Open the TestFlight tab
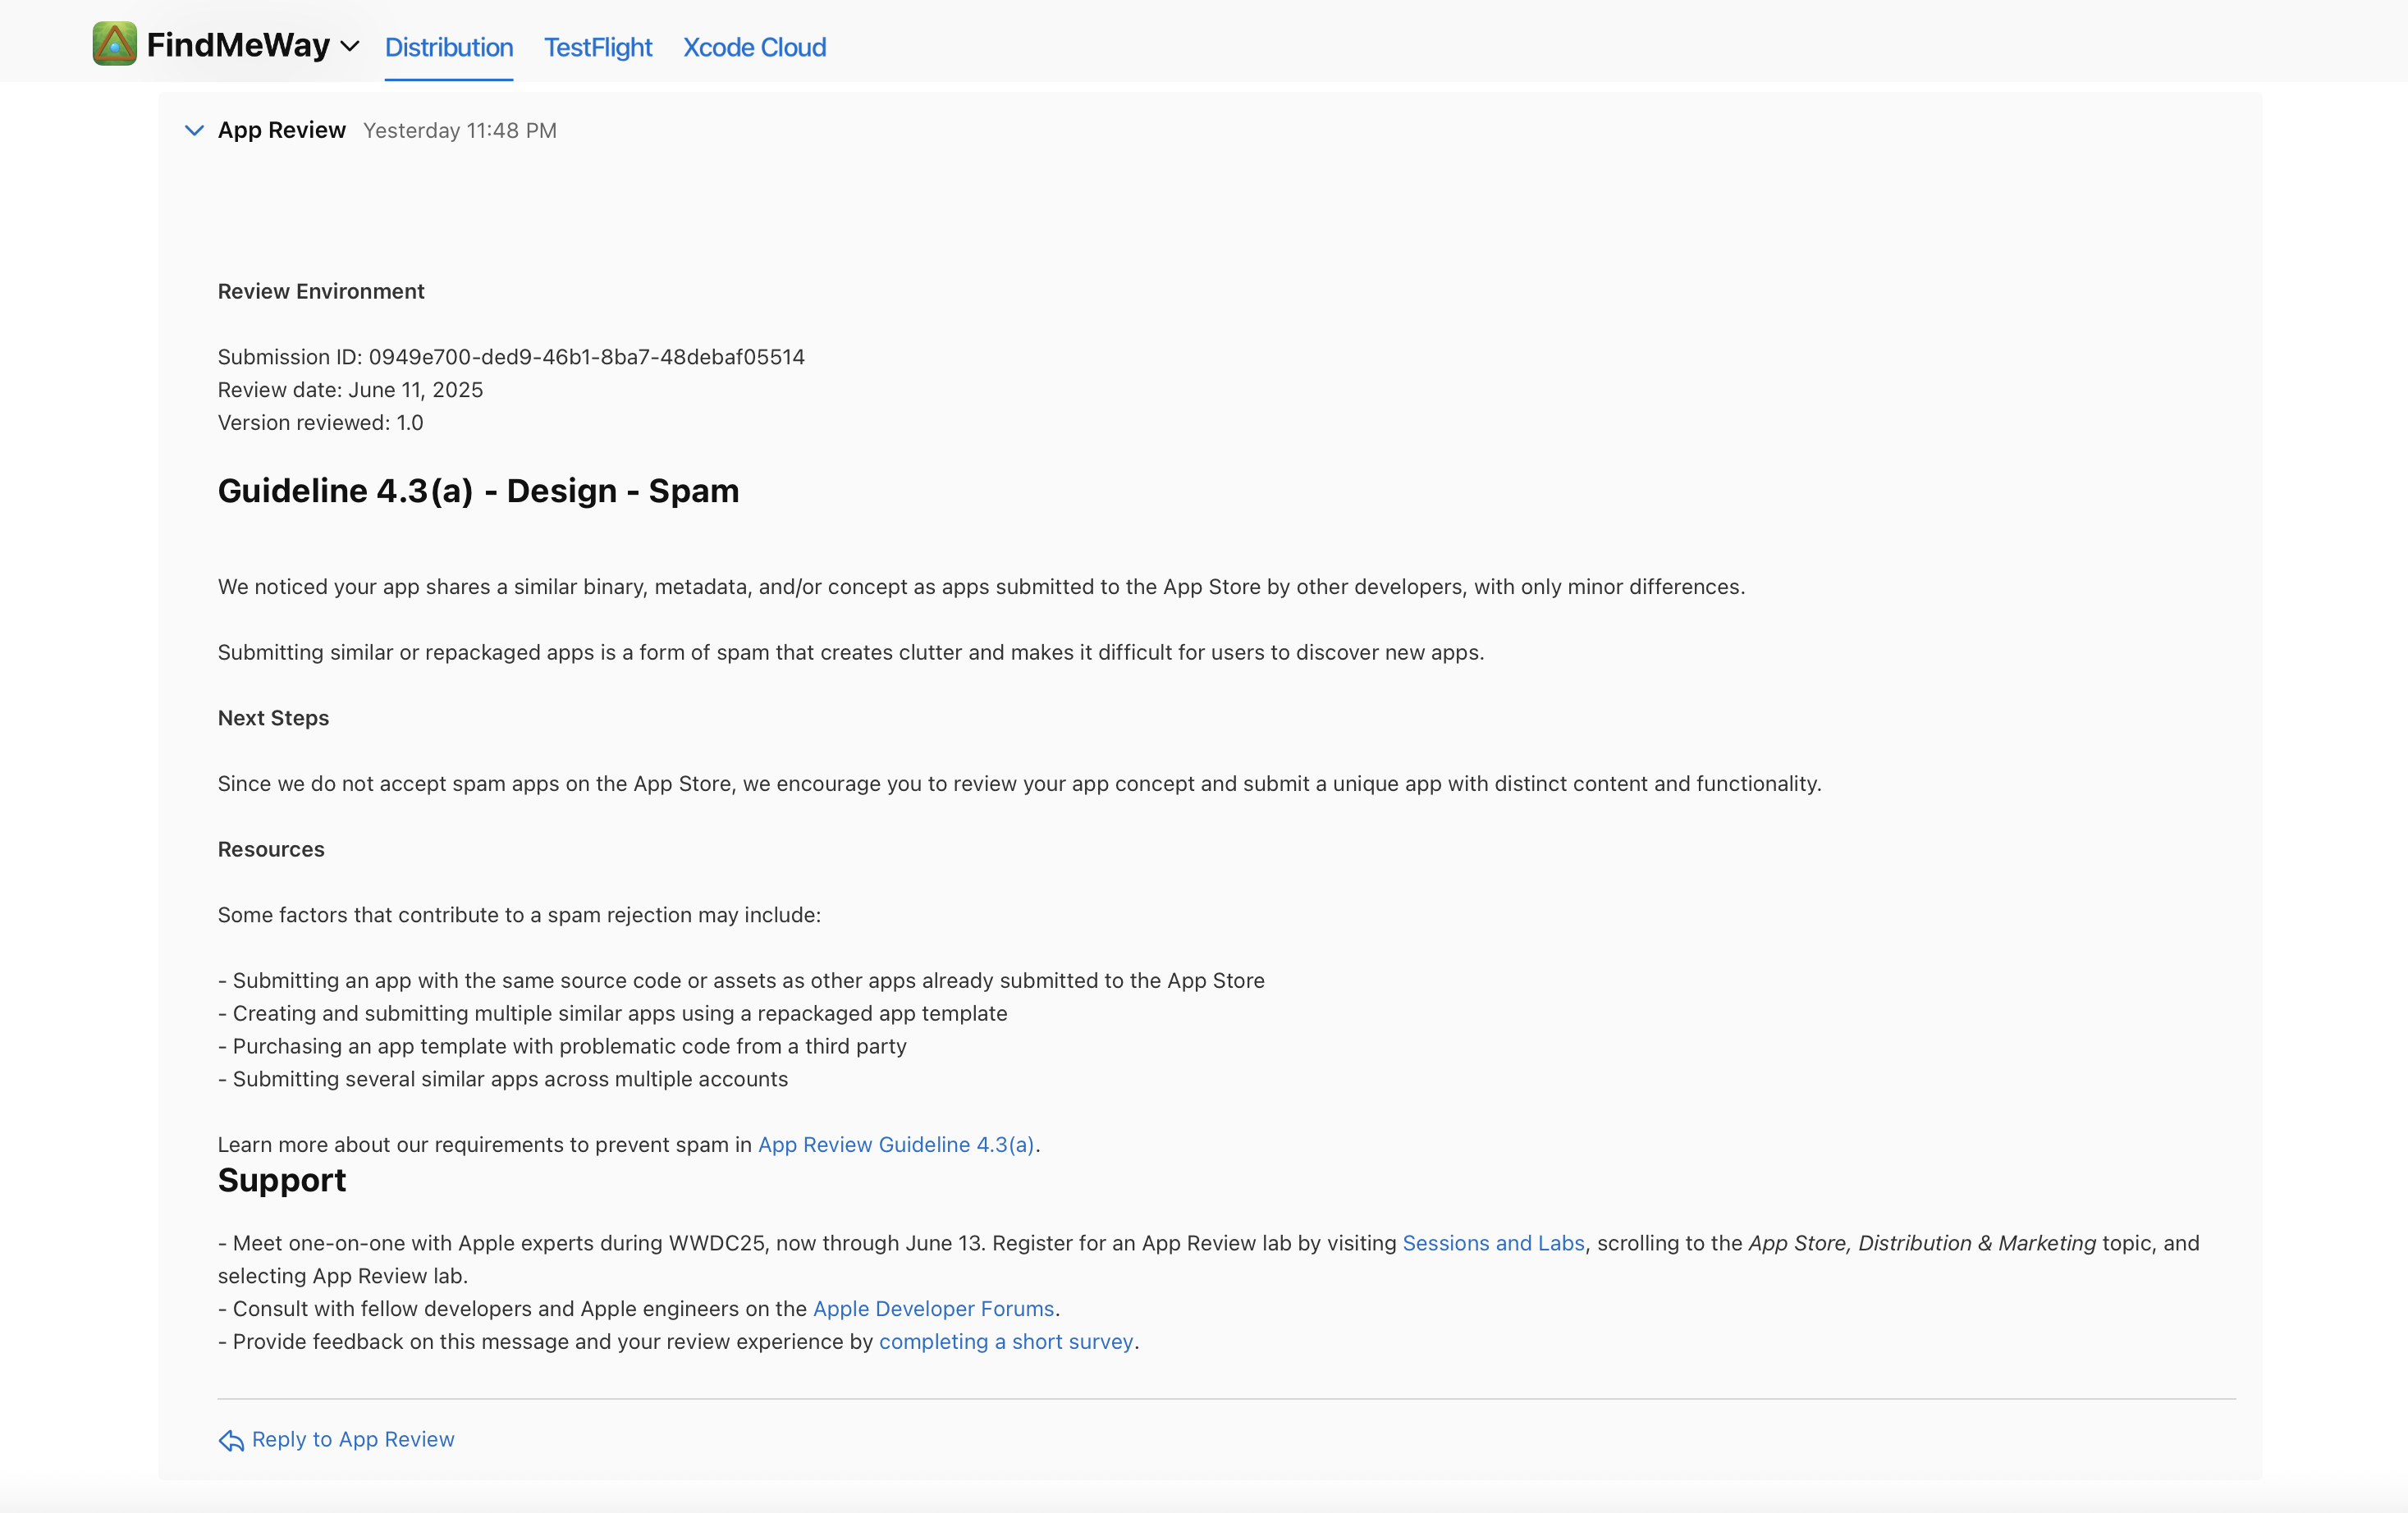Screen dimensions: 2408x1513 pos(598,47)
